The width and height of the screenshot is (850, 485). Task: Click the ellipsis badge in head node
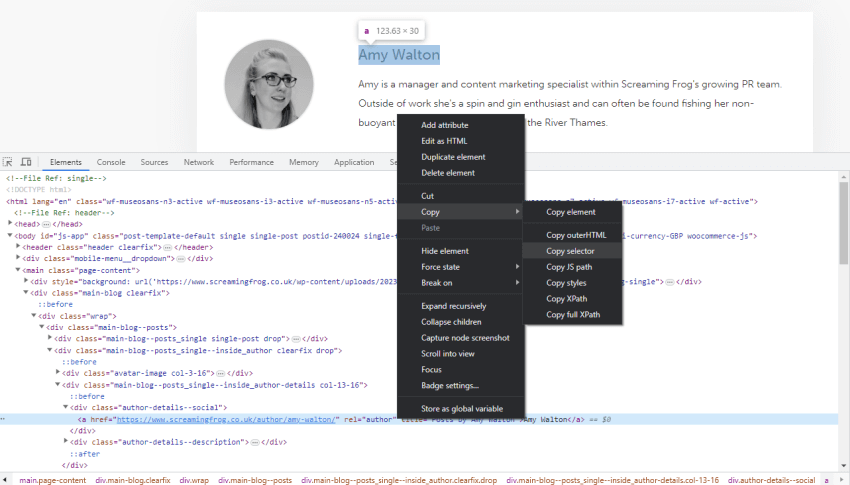click(x=46, y=224)
